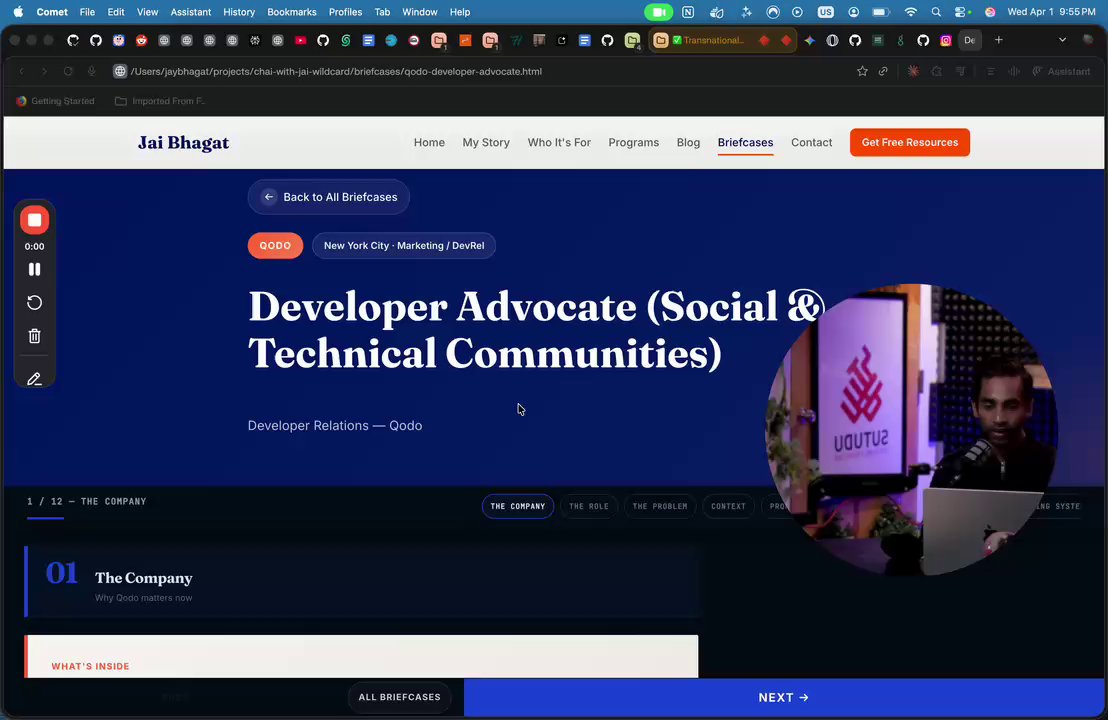Open the US input source menu
The height and width of the screenshot is (720, 1108).
pos(825,12)
